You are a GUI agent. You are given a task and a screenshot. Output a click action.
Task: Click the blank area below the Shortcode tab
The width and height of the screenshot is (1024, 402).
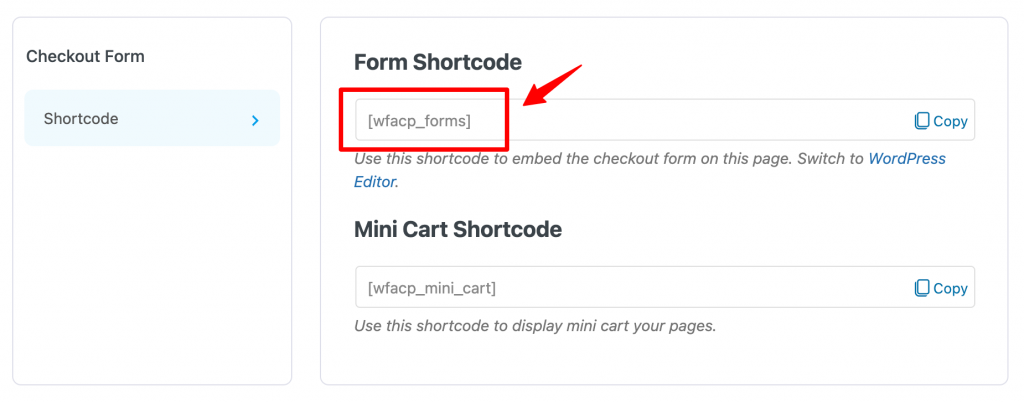point(152,261)
